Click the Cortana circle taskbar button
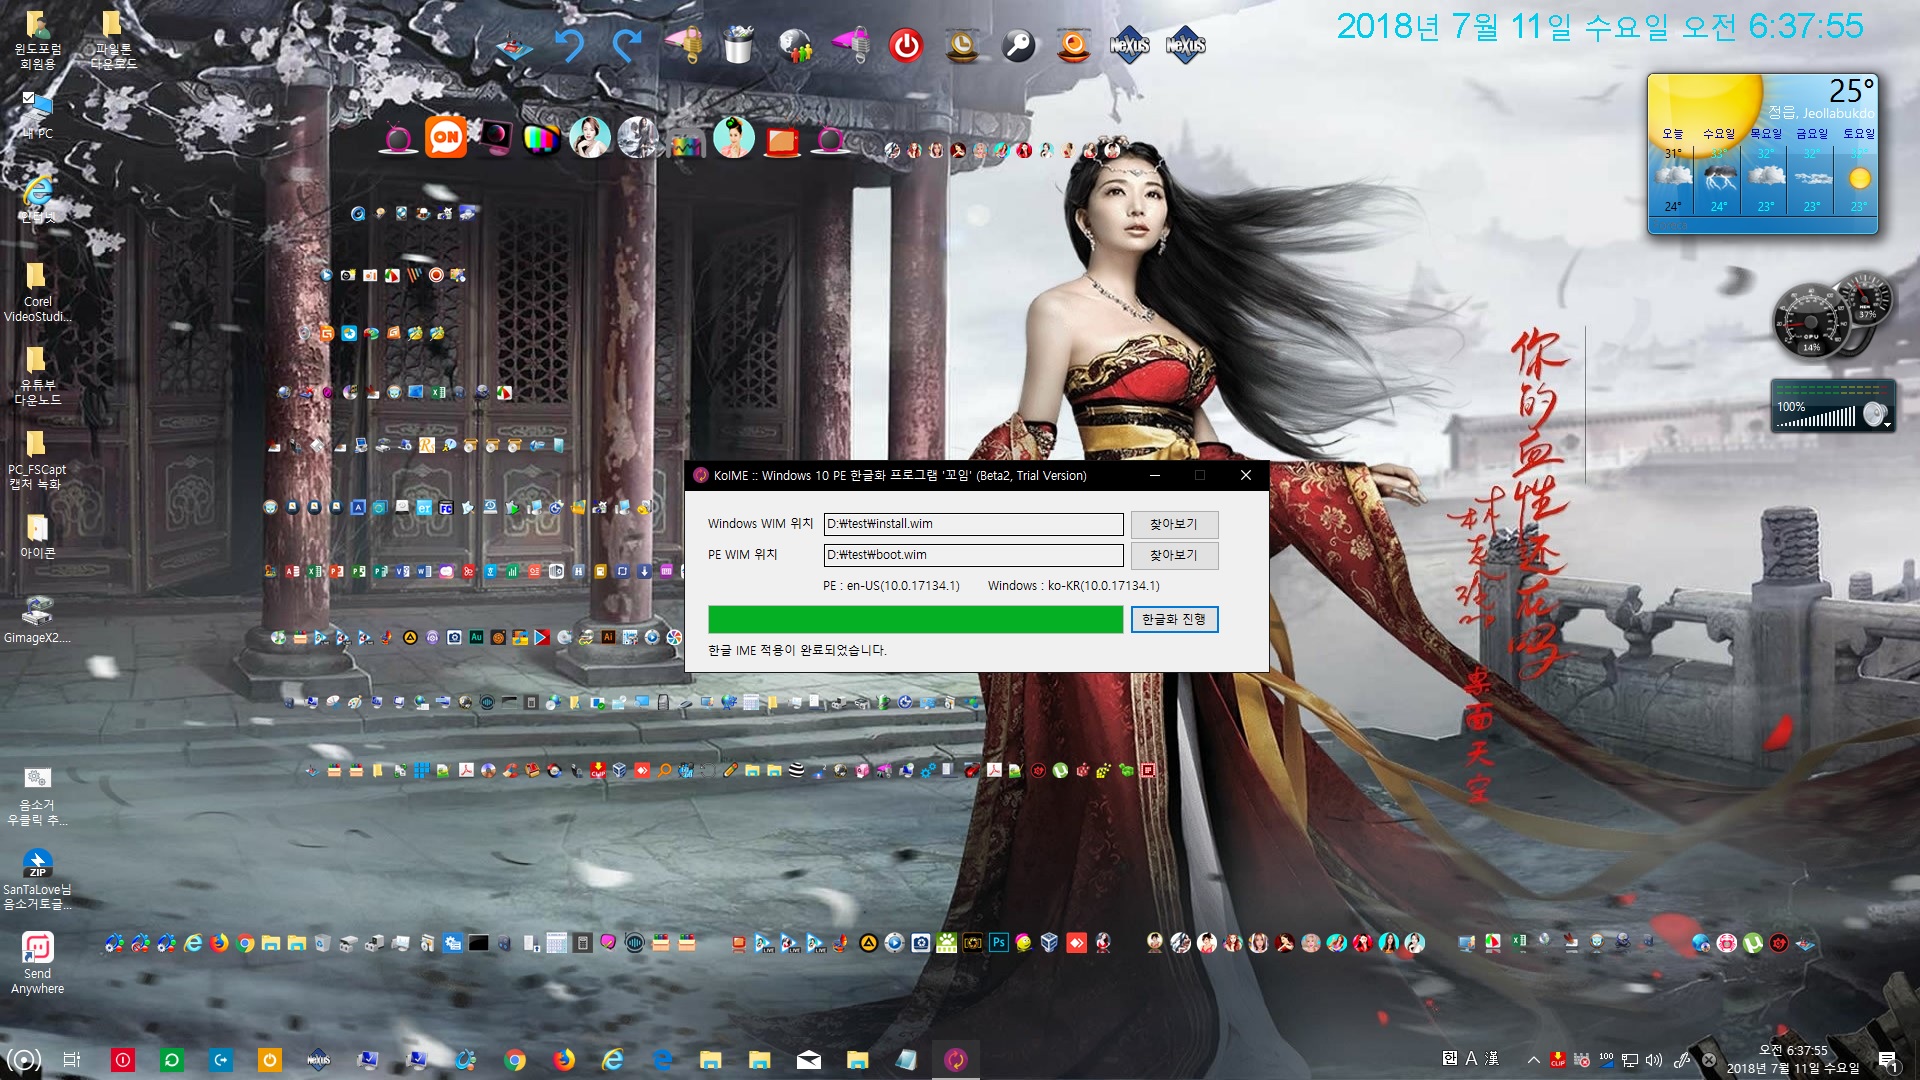This screenshot has width=1920, height=1080. coord(24,1060)
